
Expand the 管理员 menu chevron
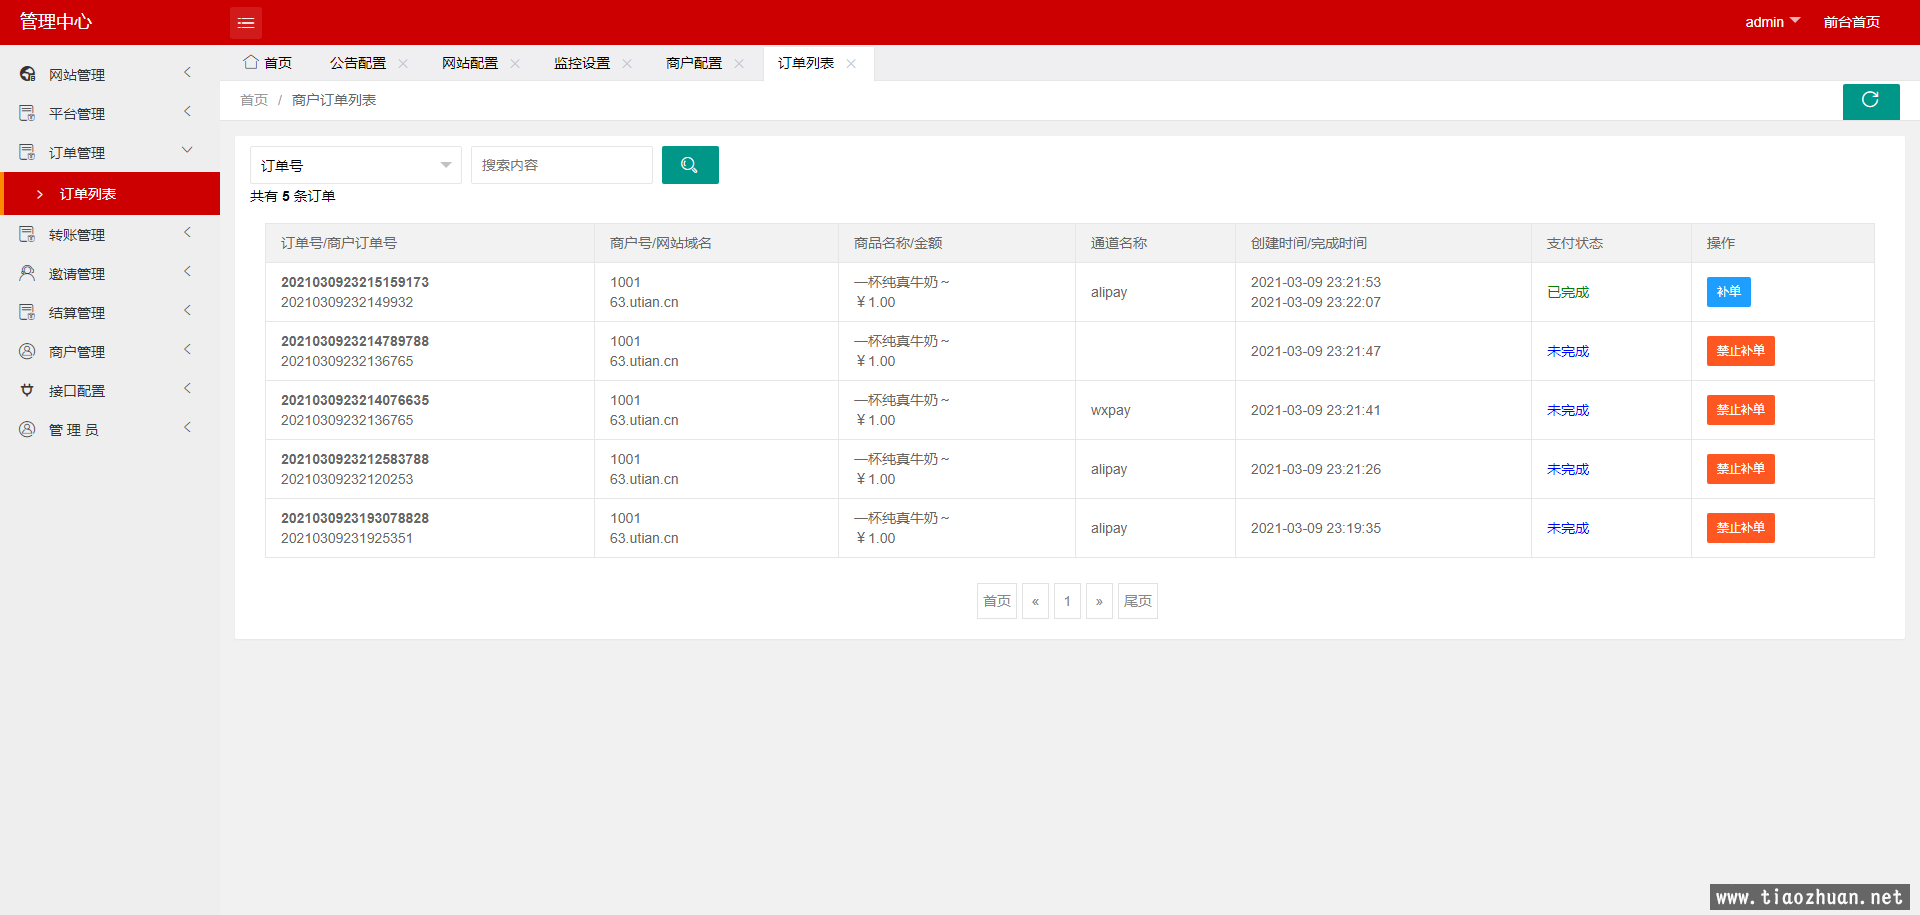click(x=187, y=427)
